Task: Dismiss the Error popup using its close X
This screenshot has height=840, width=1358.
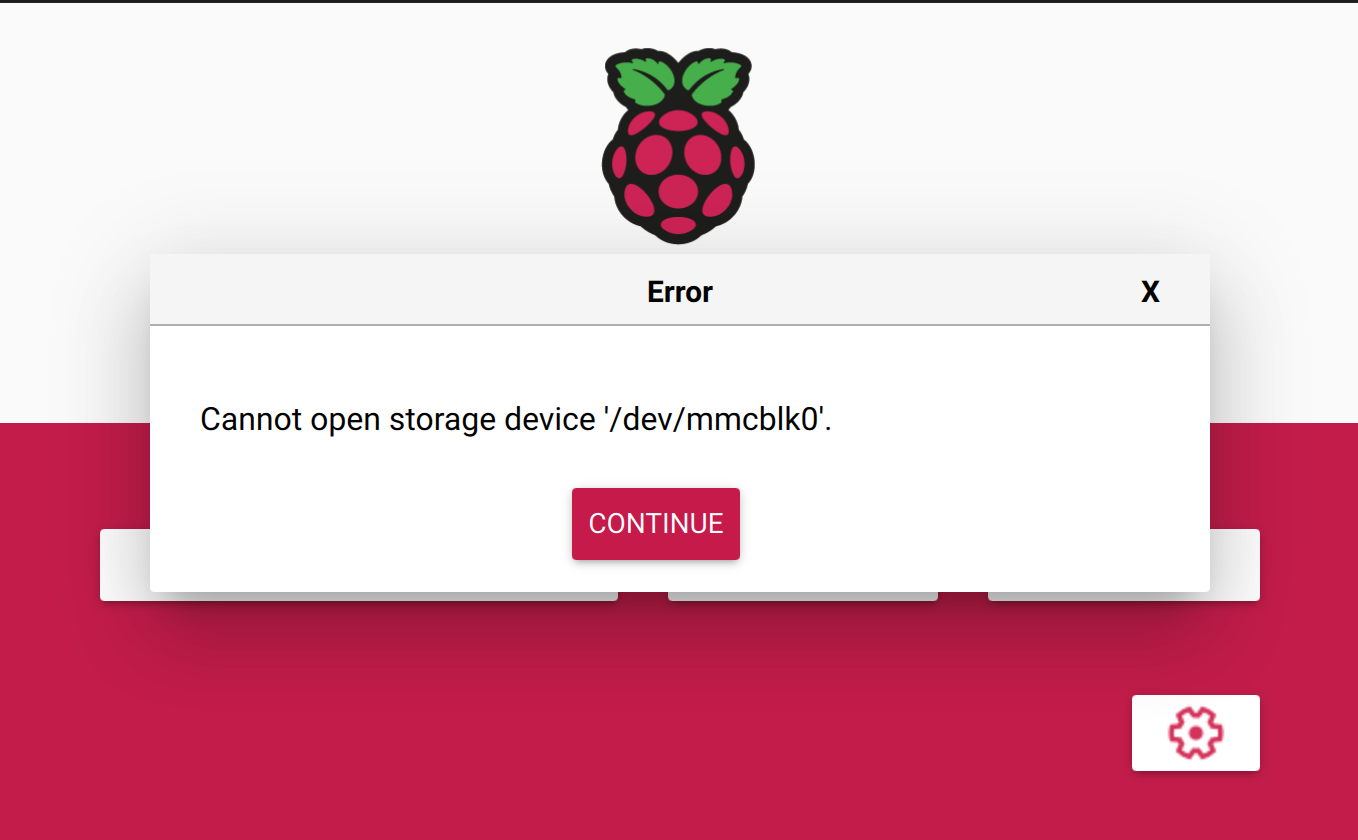Action: 1150,291
